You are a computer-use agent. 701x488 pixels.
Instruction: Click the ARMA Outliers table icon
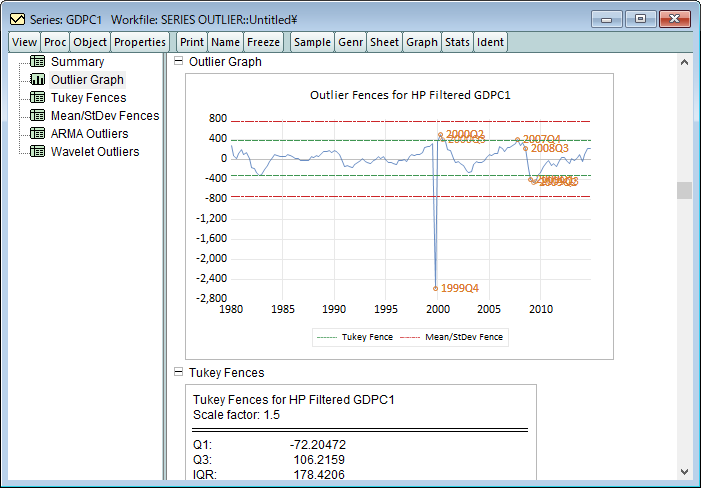click(x=37, y=133)
